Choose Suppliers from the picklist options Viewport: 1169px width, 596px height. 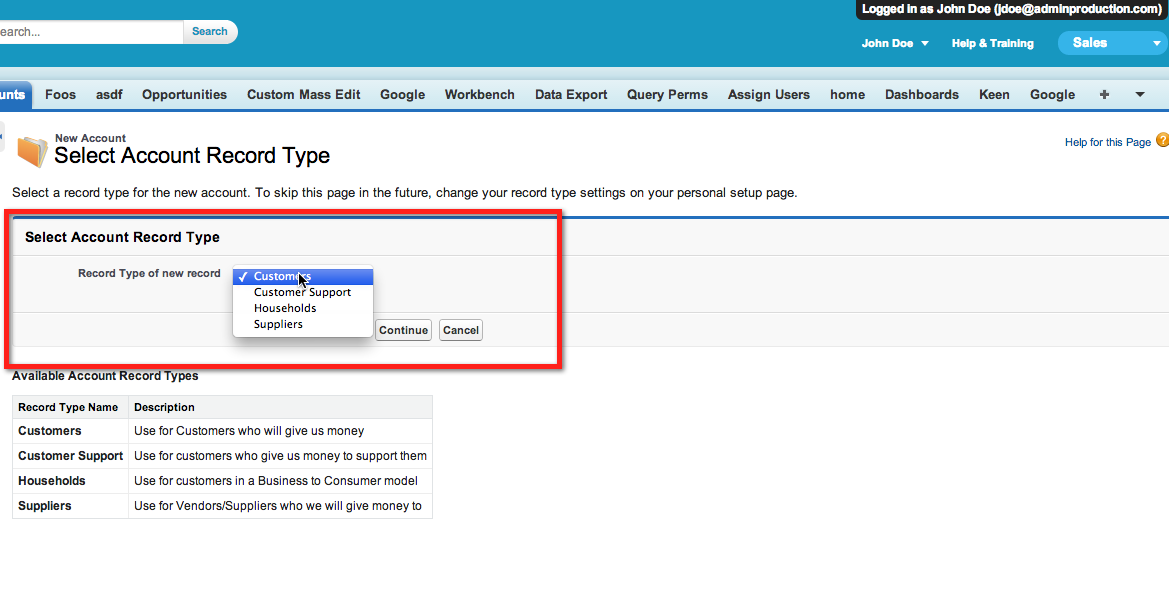277,324
